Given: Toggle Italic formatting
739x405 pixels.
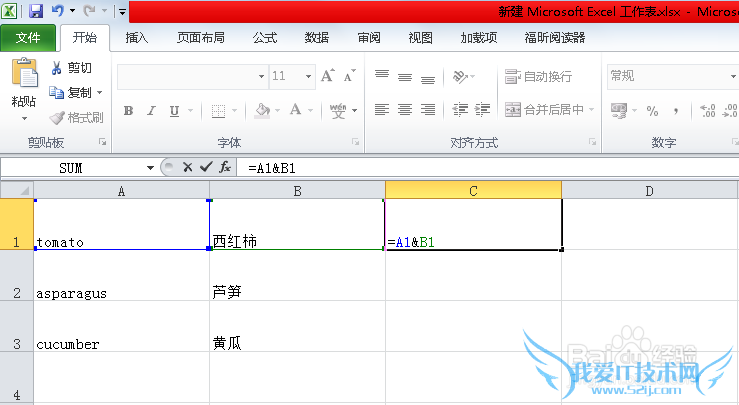Looking at the screenshot, I should (x=151, y=111).
